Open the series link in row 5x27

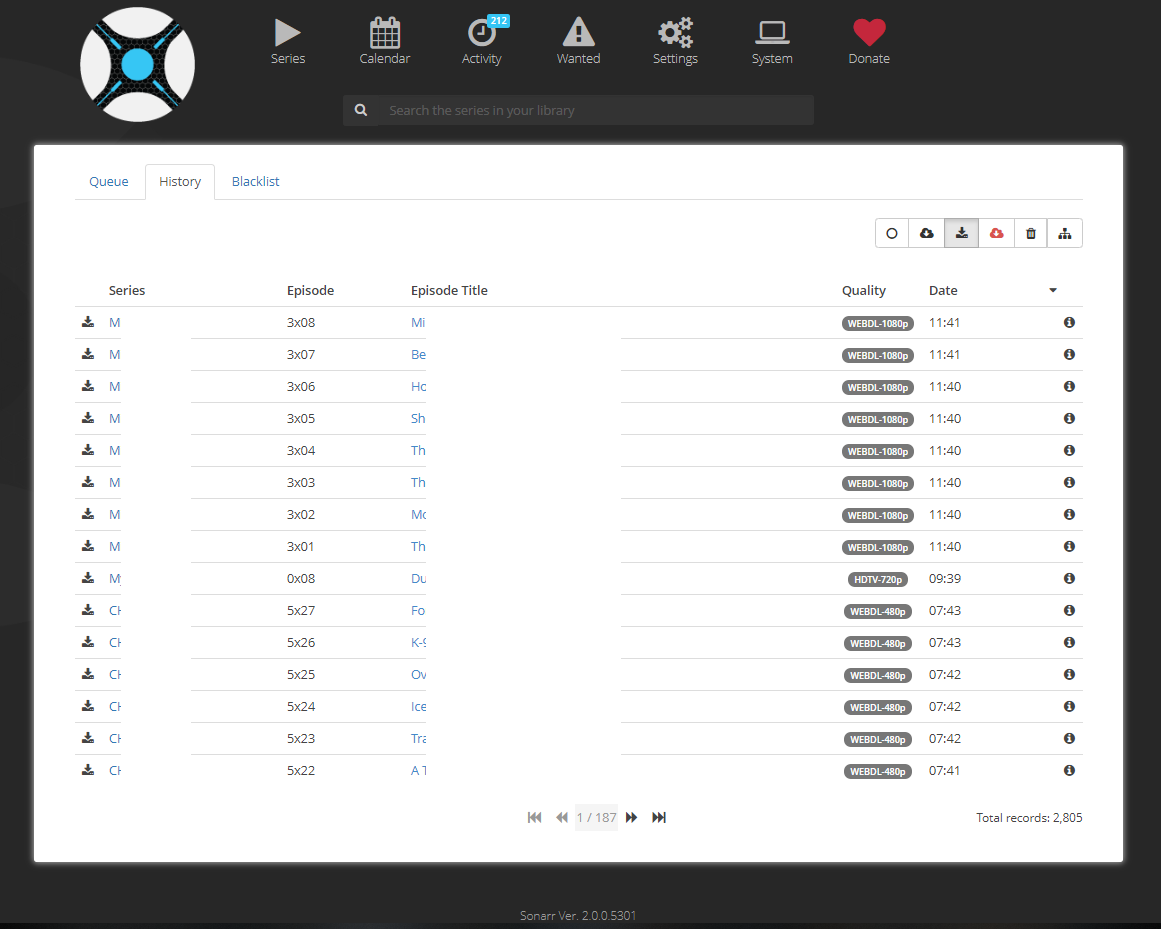[115, 611]
